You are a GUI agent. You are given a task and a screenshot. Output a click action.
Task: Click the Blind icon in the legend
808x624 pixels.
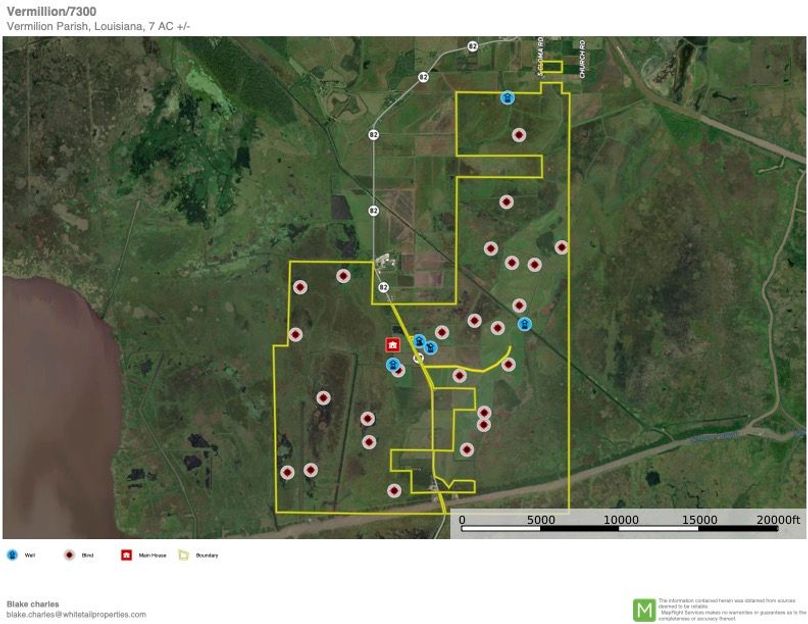(69, 554)
